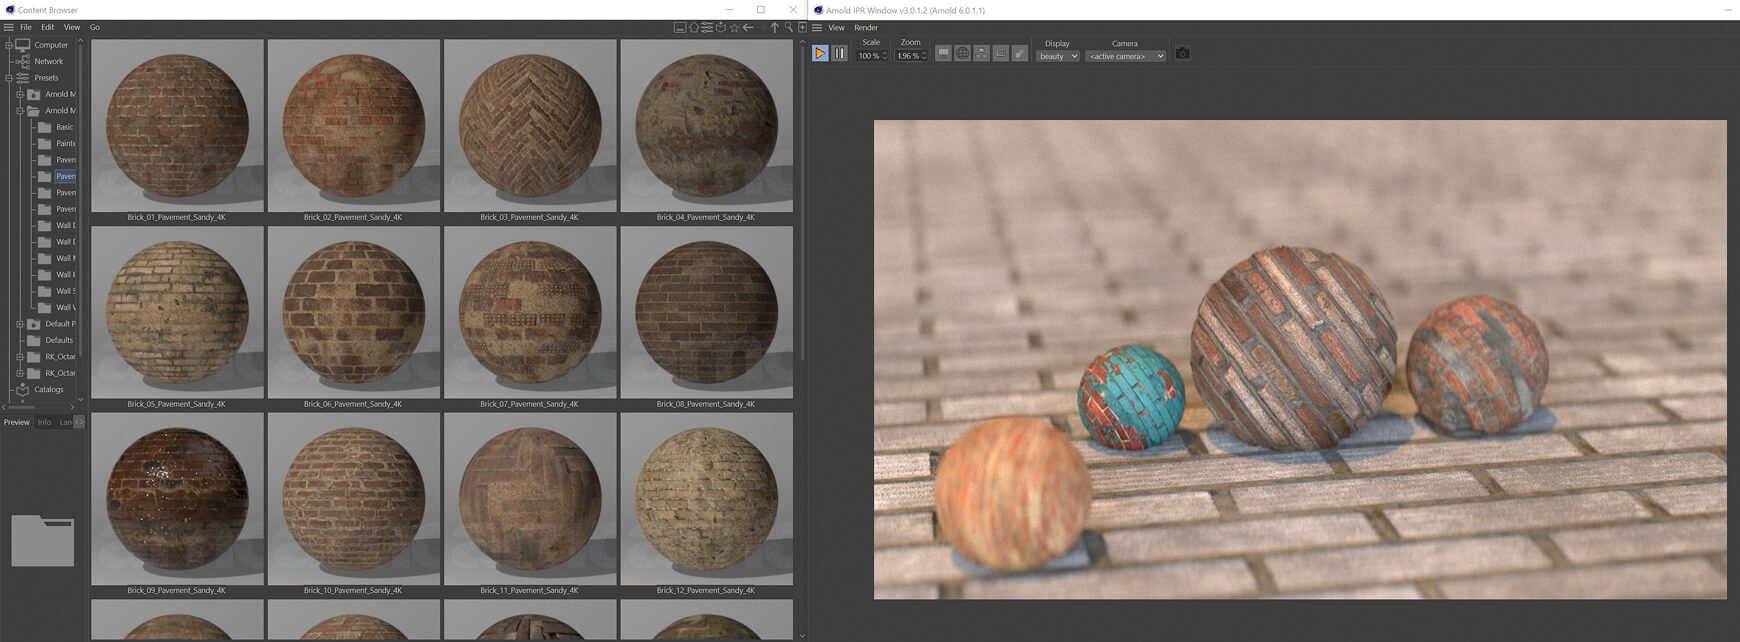
Task: Click the tree panel horizontal scrollbar
Action: 22,407
